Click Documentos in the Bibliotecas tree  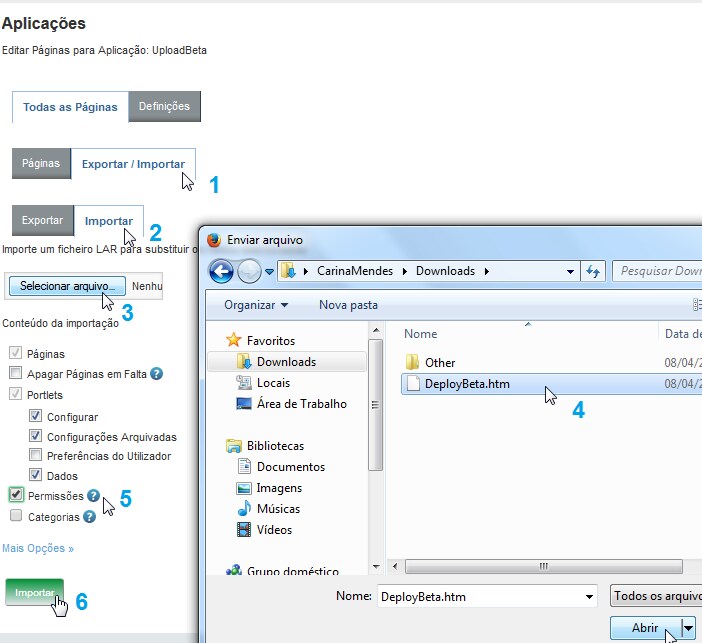[291, 467]
